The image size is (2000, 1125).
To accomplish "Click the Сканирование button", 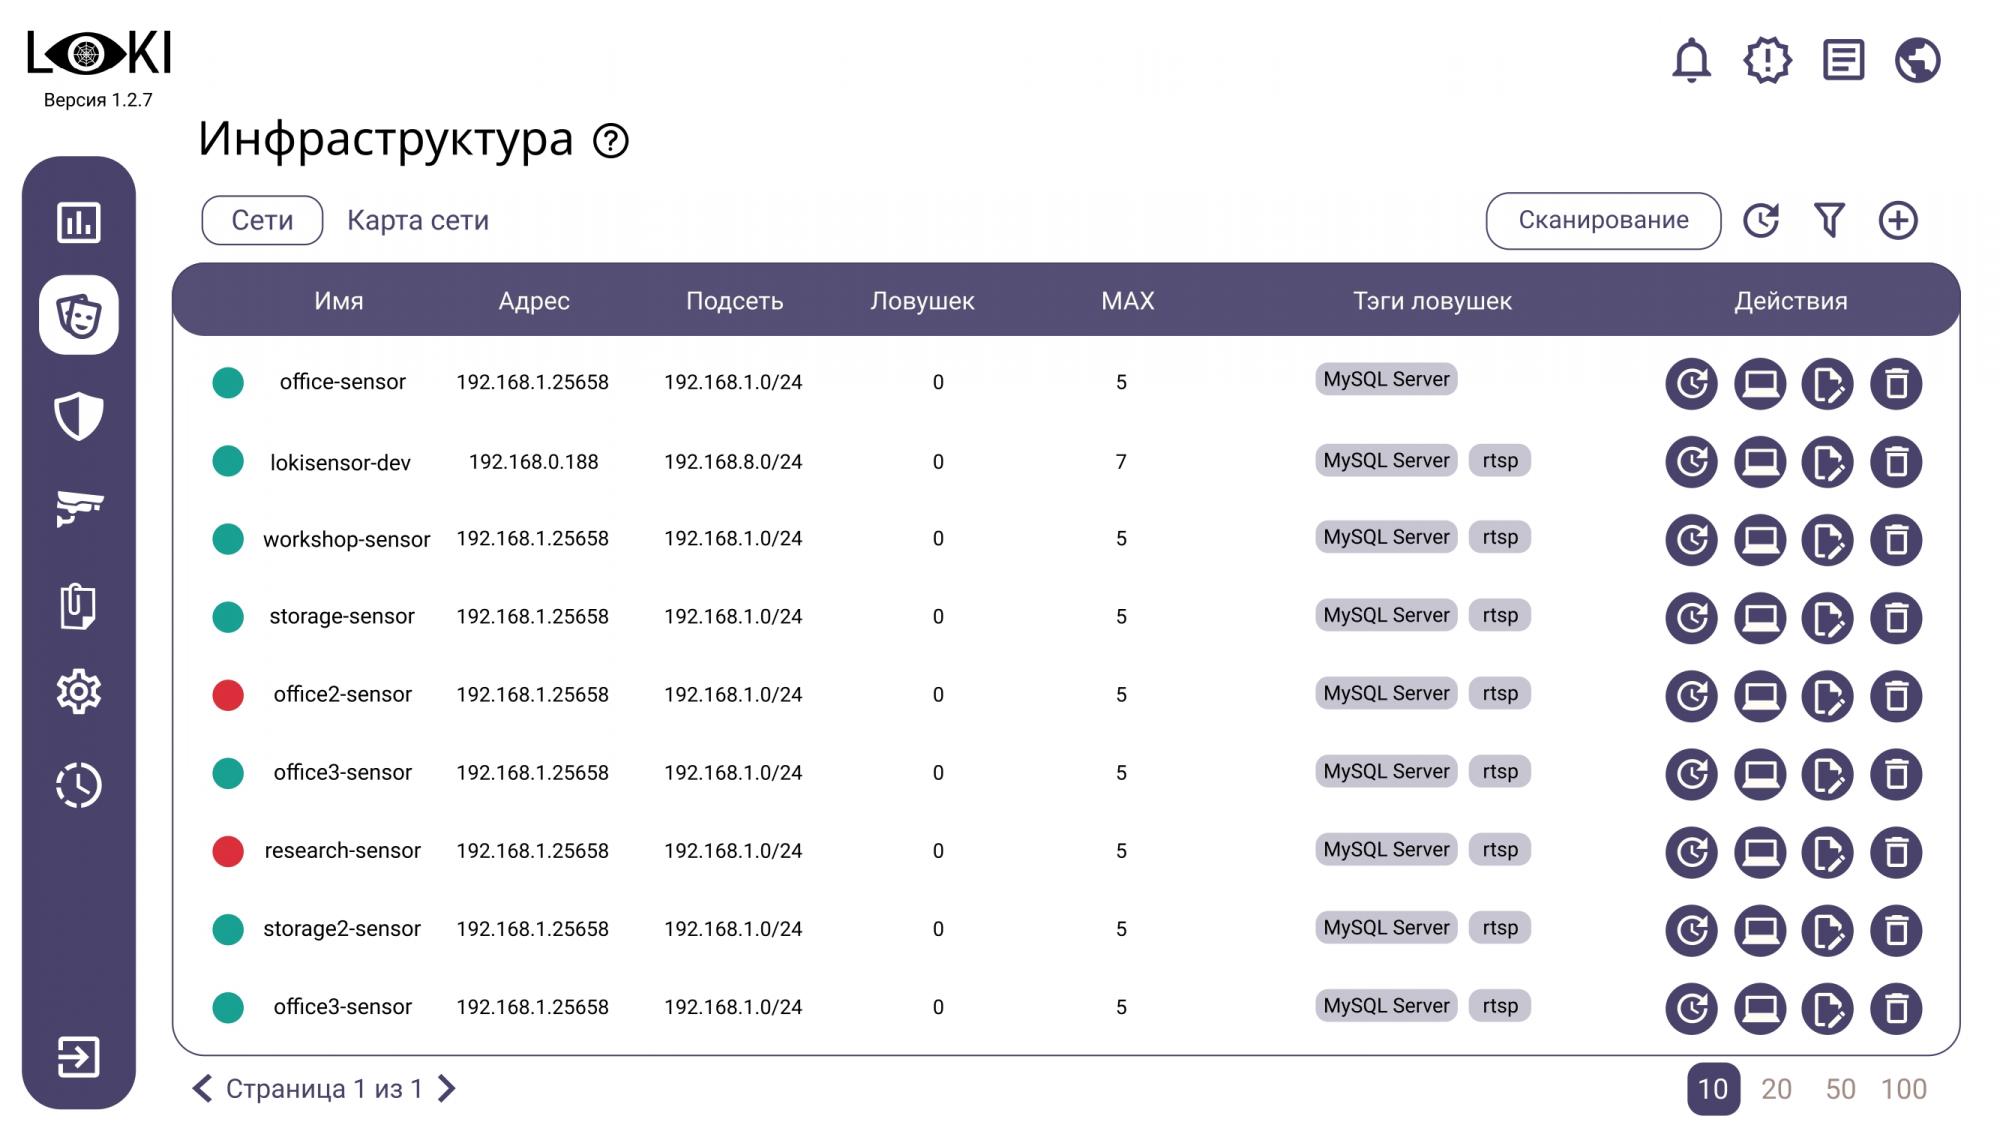I will pos(1603,220).
